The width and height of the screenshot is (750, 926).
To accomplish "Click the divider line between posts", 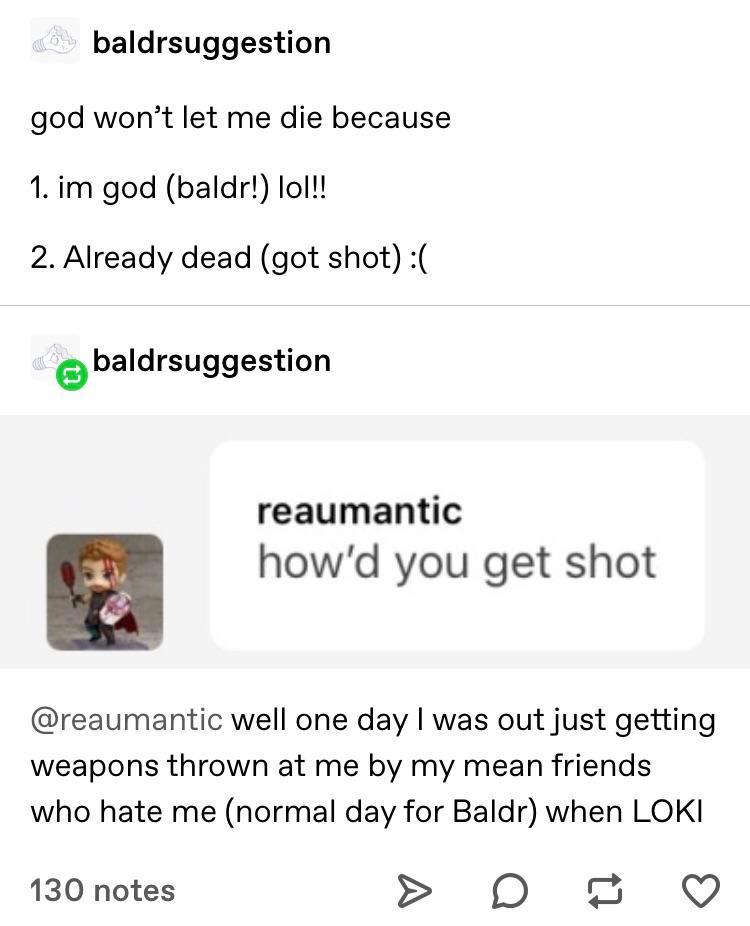I will coord(375,305).
